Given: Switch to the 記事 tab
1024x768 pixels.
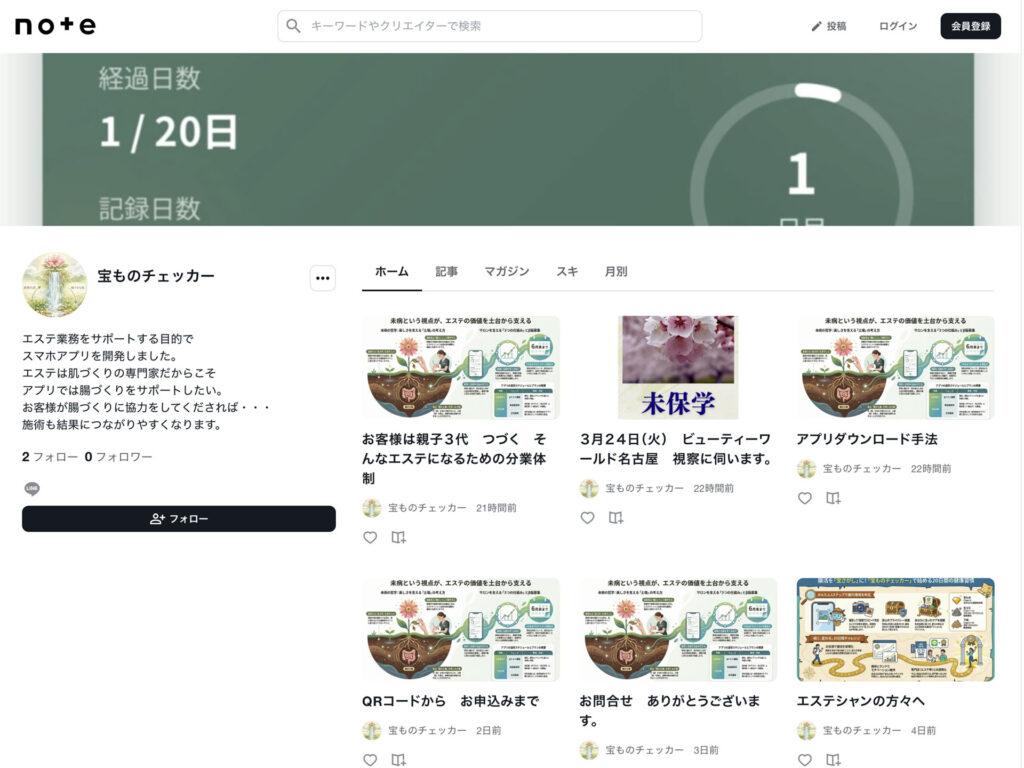Looking at the screenshot, I should pos(447,271).
